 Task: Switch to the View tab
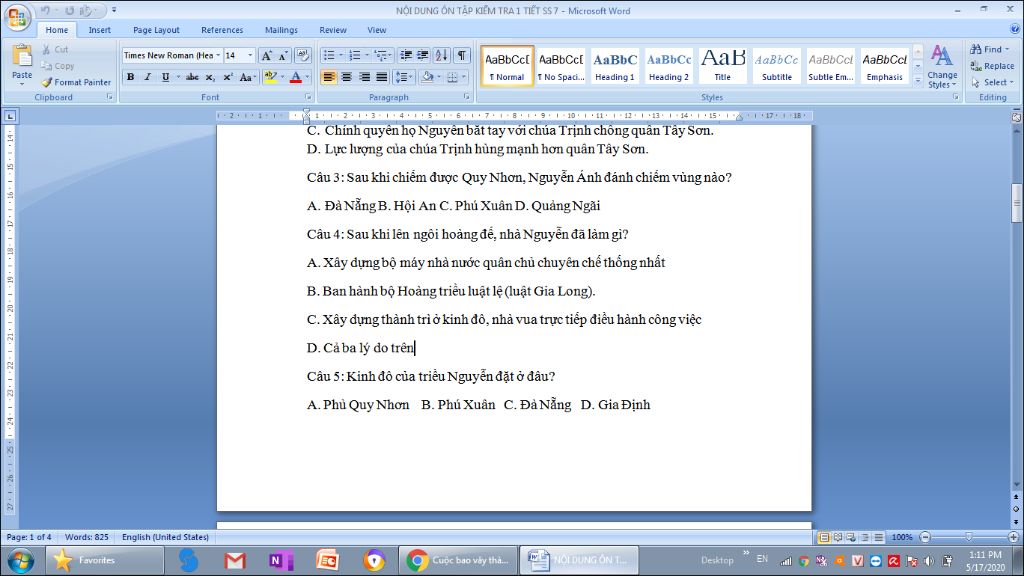pyautogui.click(x=376, y=30)
